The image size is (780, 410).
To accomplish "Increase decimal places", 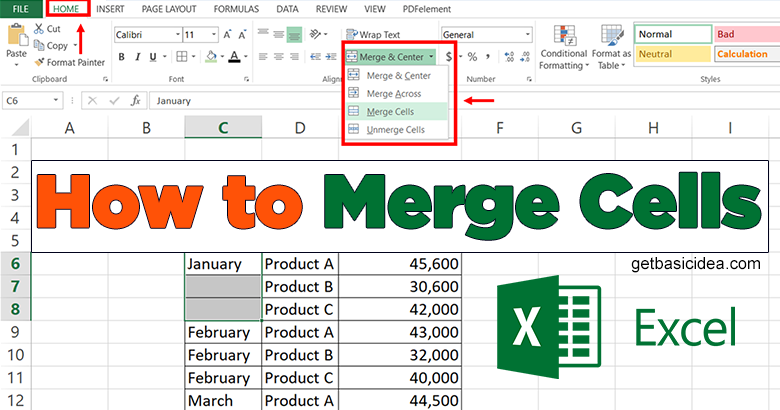I will coord(509,57).
